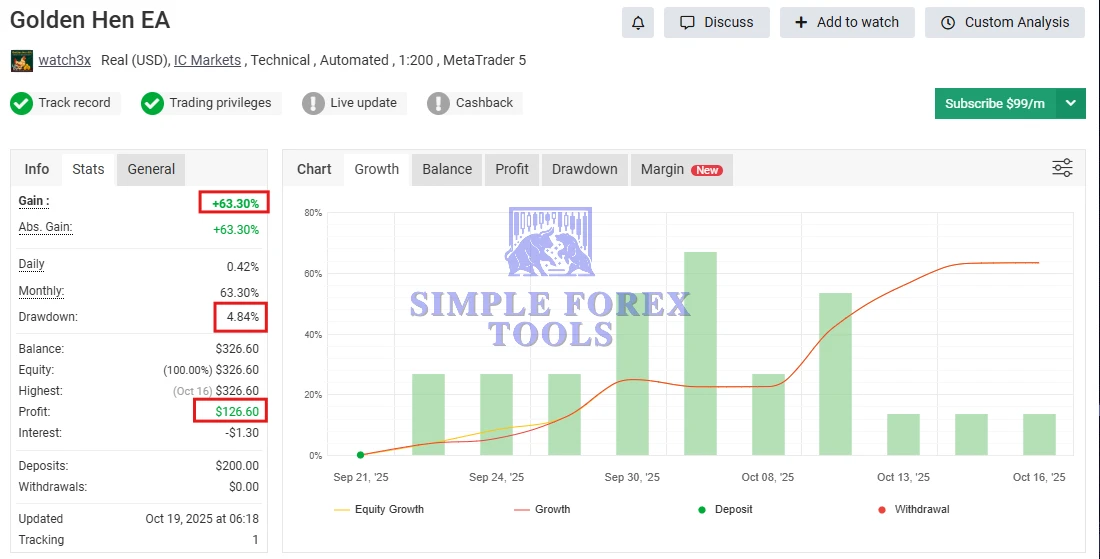Open Custom Analysis
Image resolution: width=1100 pixels, height=559 pixels.
tap(1004, 22)
